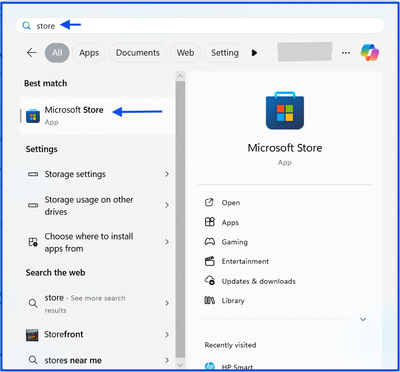Click magnifier icon beside 'store' web result
400x372 pixels.
(x=33, y=303)
